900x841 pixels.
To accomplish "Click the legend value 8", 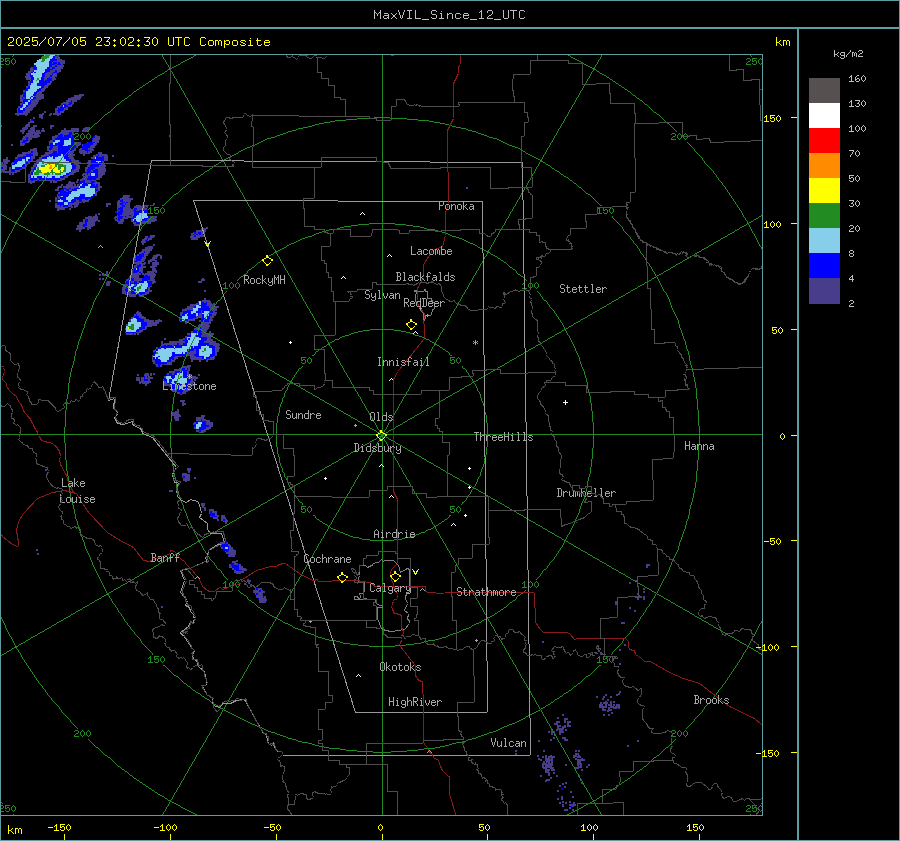I will [x=851, y=253].
